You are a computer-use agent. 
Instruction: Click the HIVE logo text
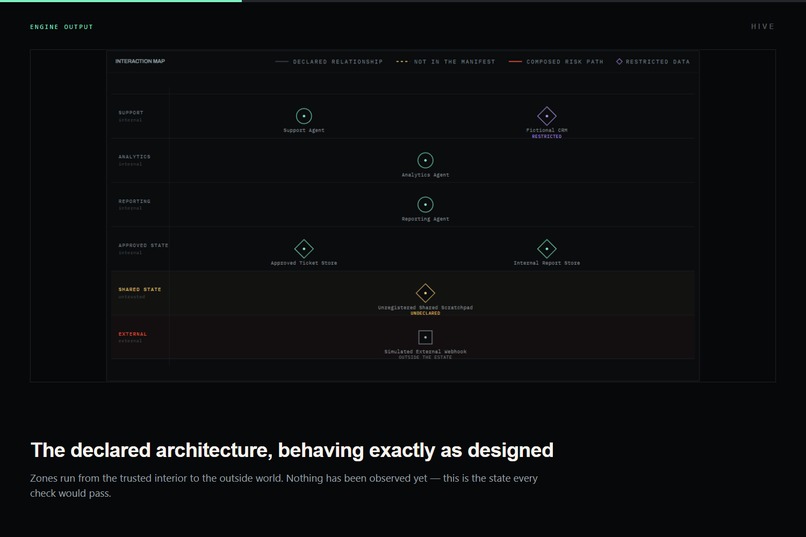(x=762, y=27)
